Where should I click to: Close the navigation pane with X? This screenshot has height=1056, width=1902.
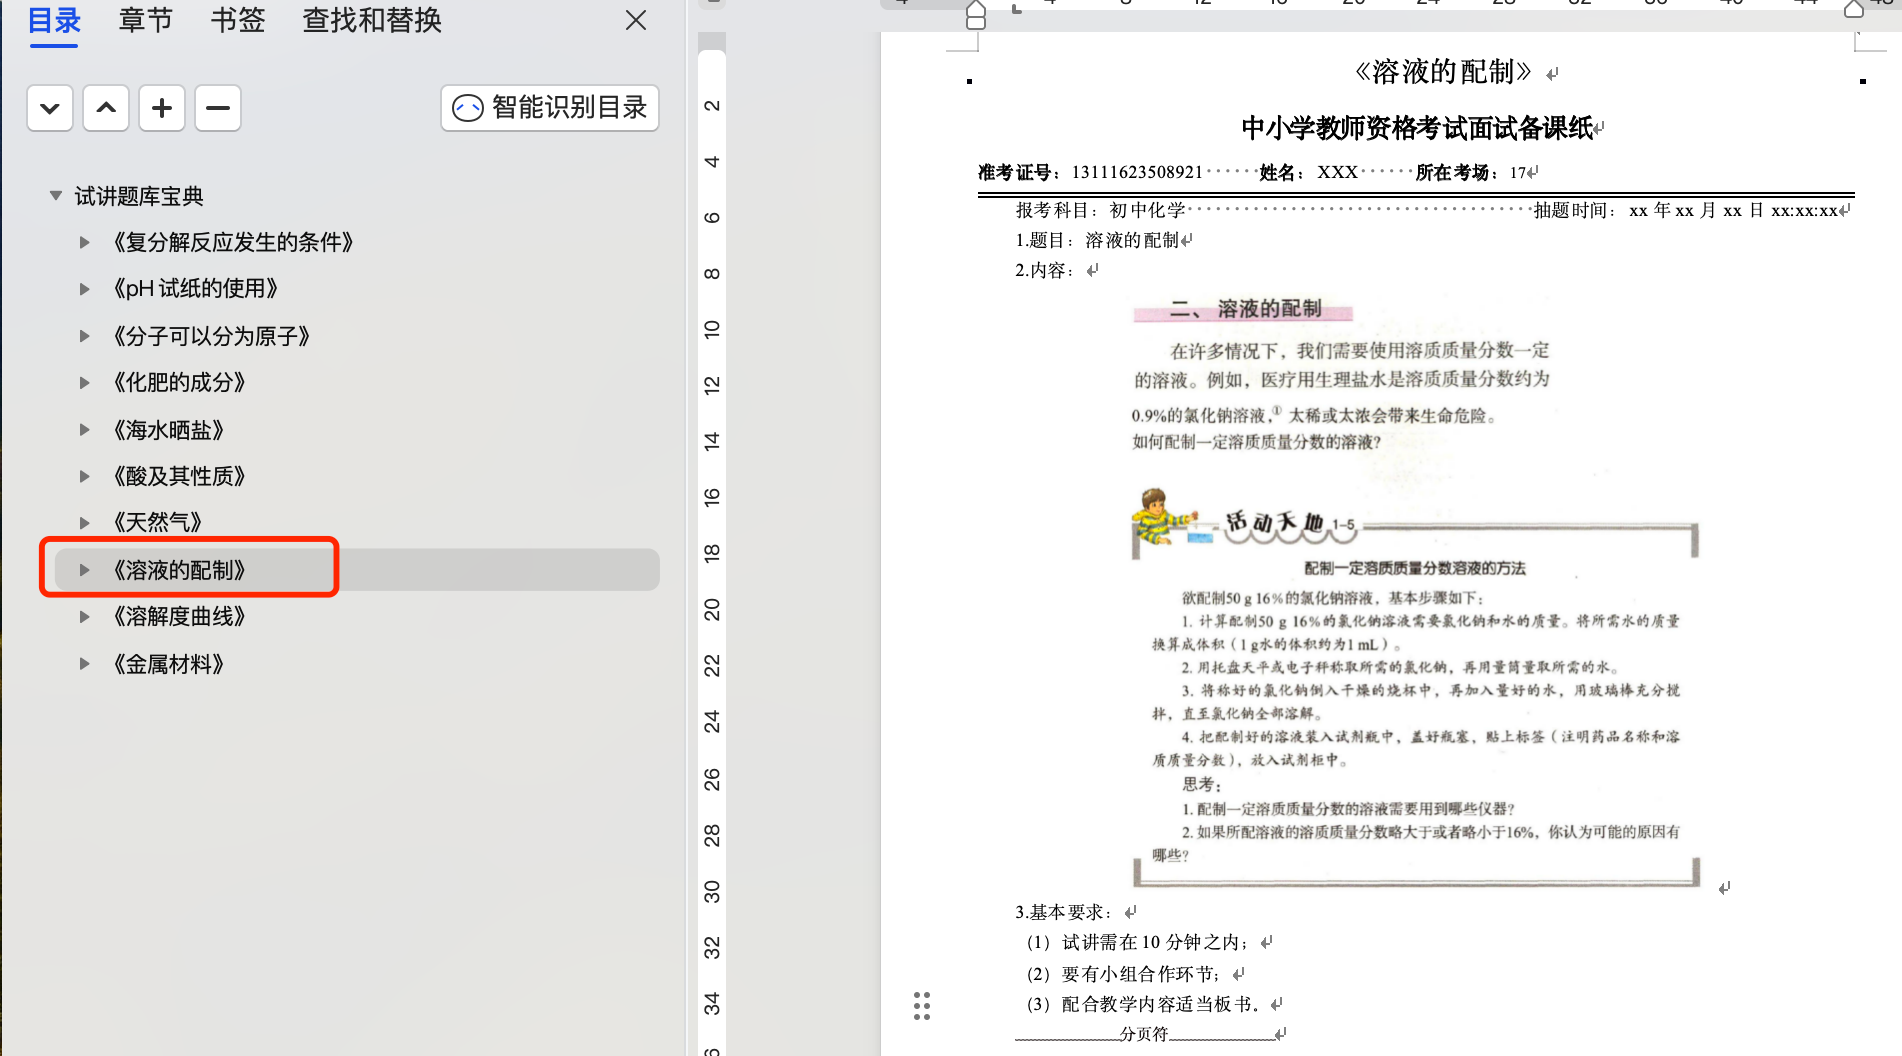636,20
